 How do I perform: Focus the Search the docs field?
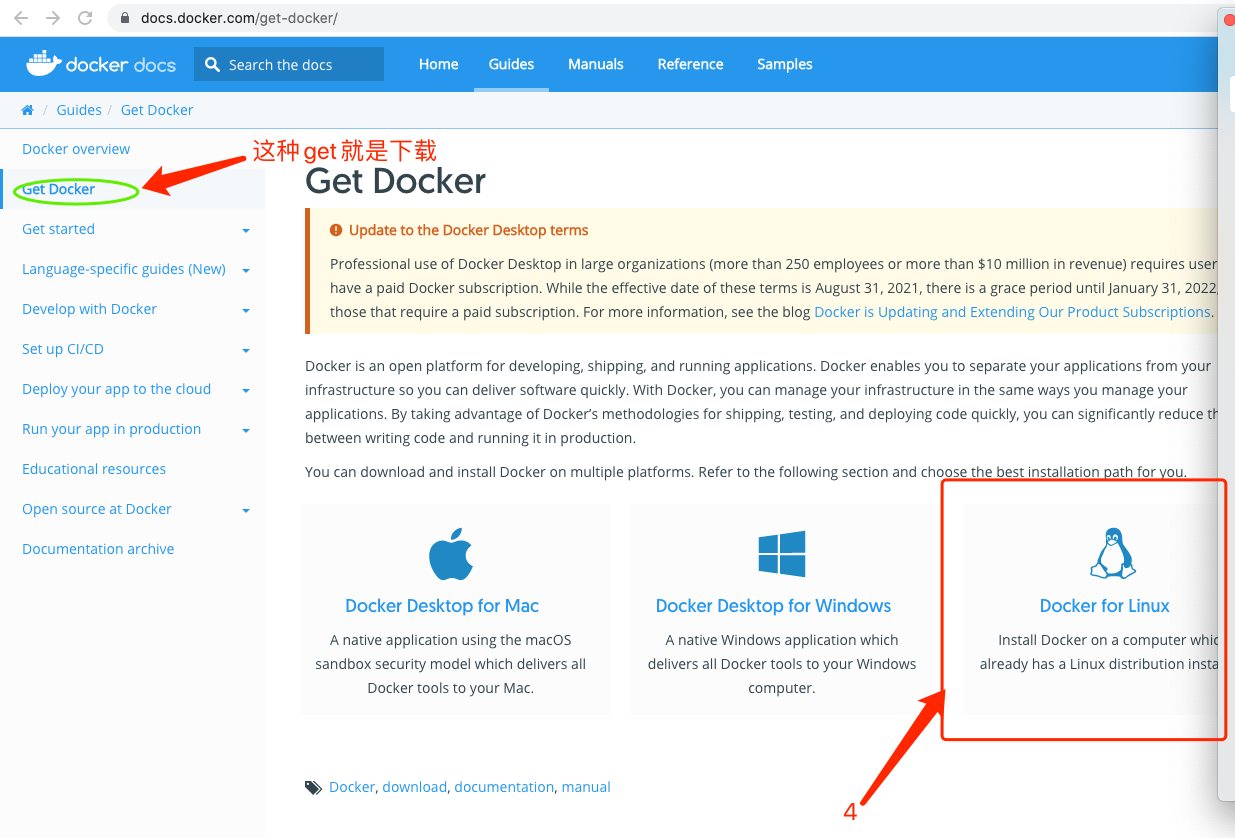pyautogui.click(x=289, y=64)
